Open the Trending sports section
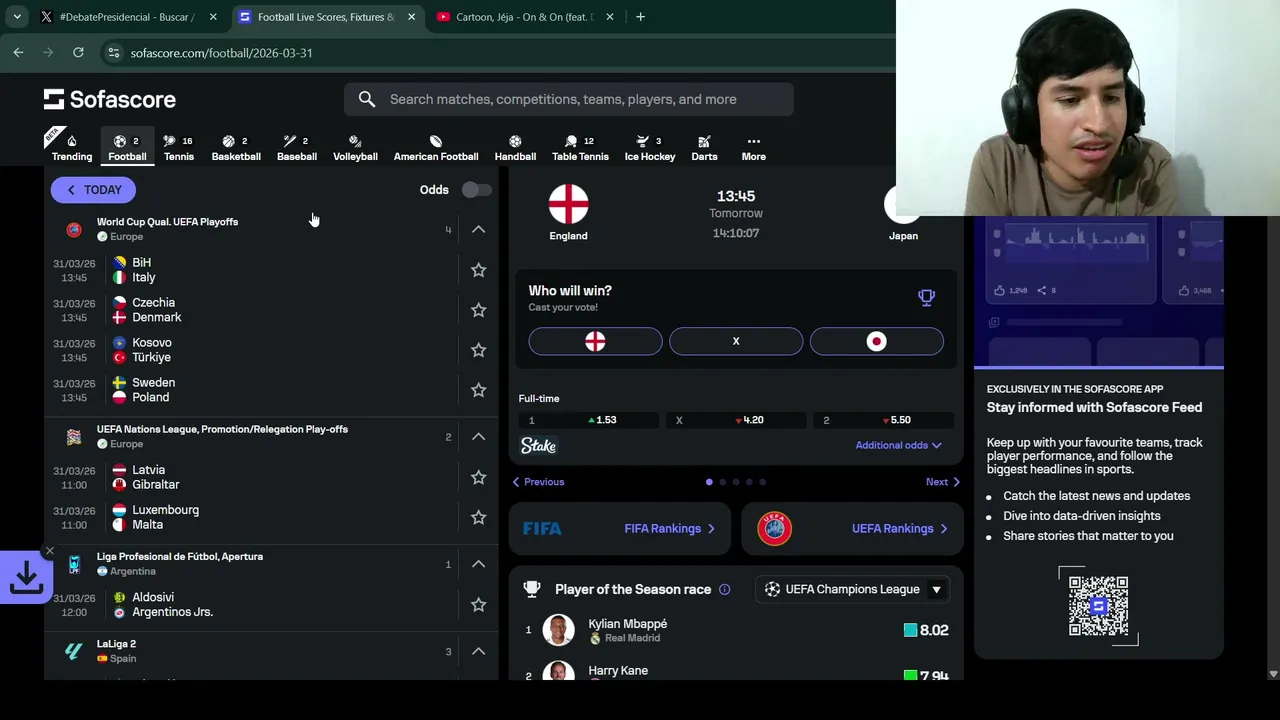 [x=72, y=147]
